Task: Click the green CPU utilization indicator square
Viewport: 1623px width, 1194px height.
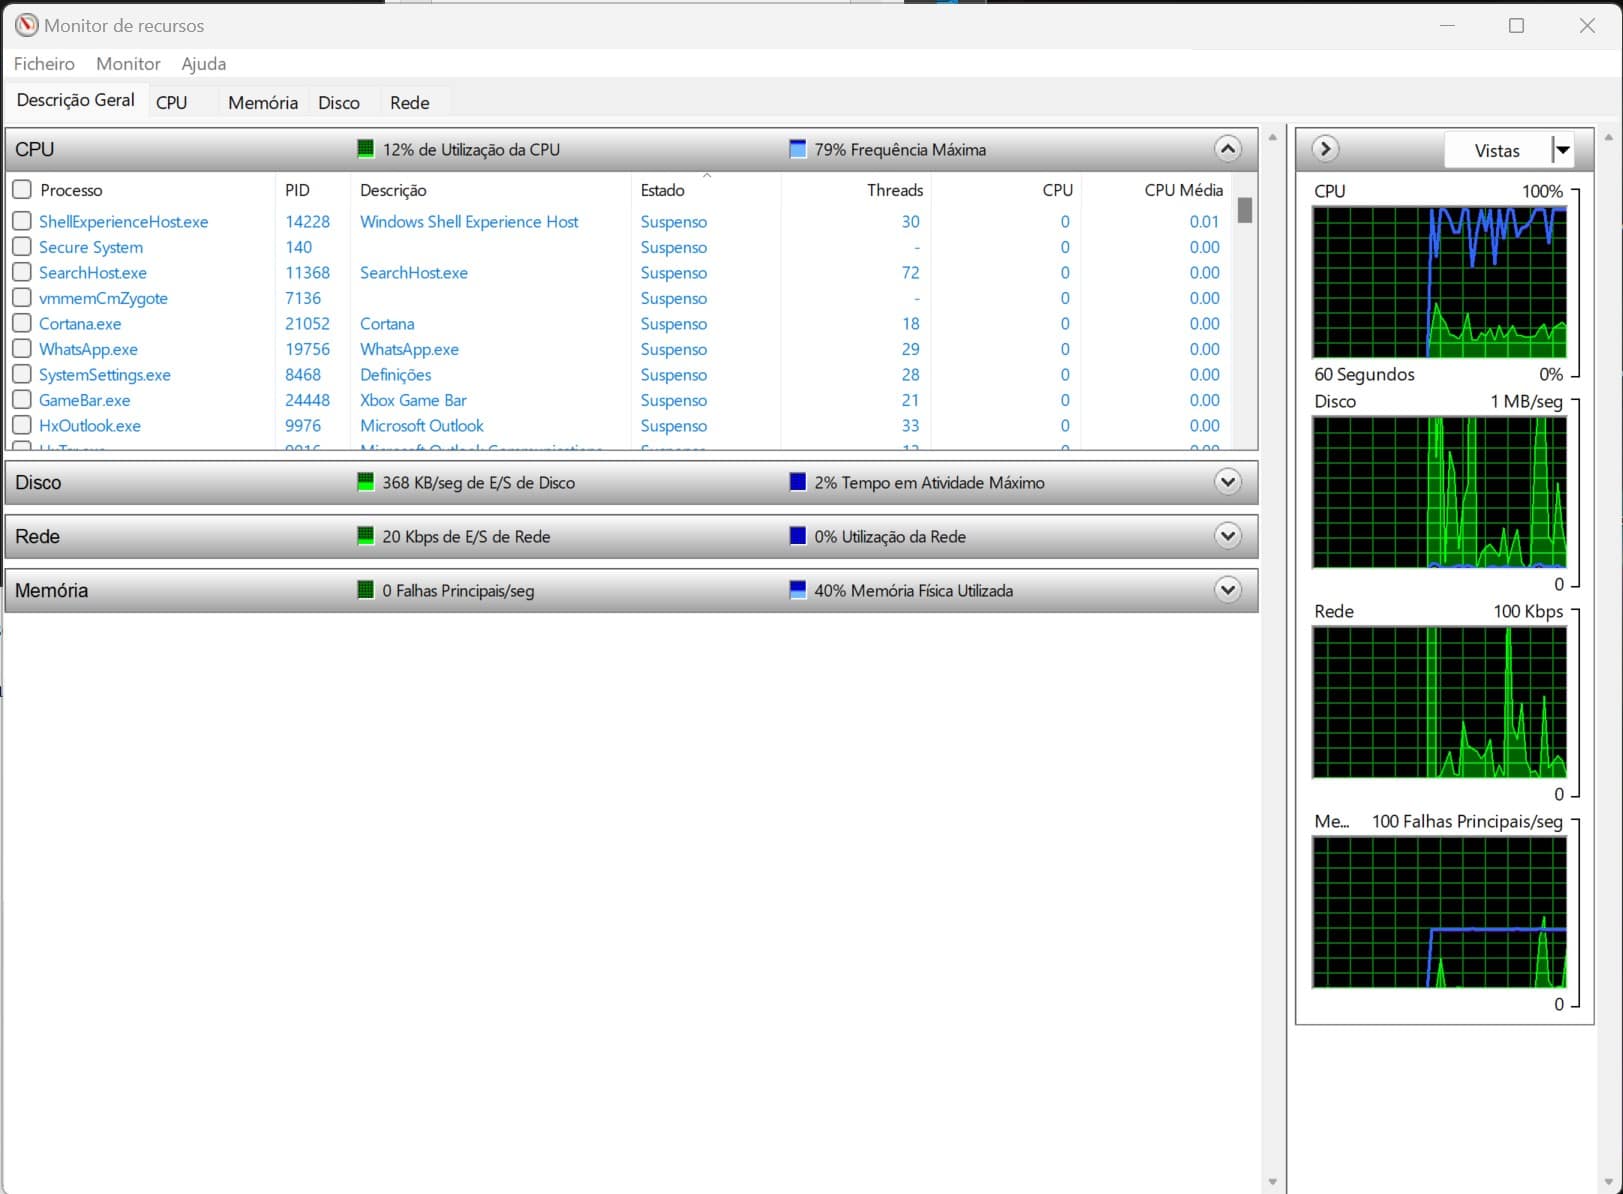Action: (x=365, y=149)
